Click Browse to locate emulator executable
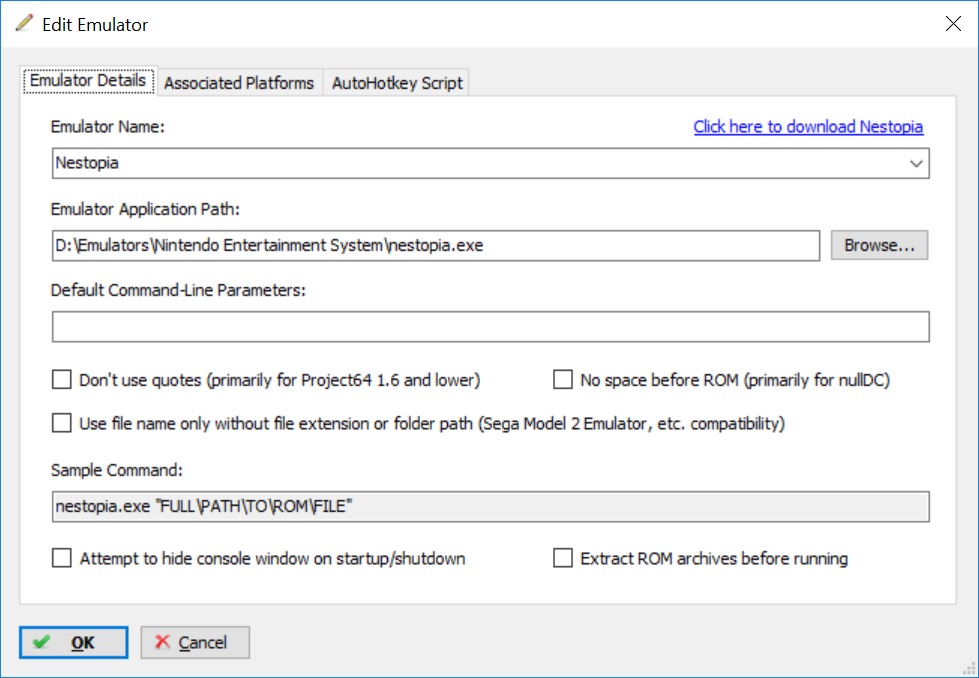 [879, 245]
